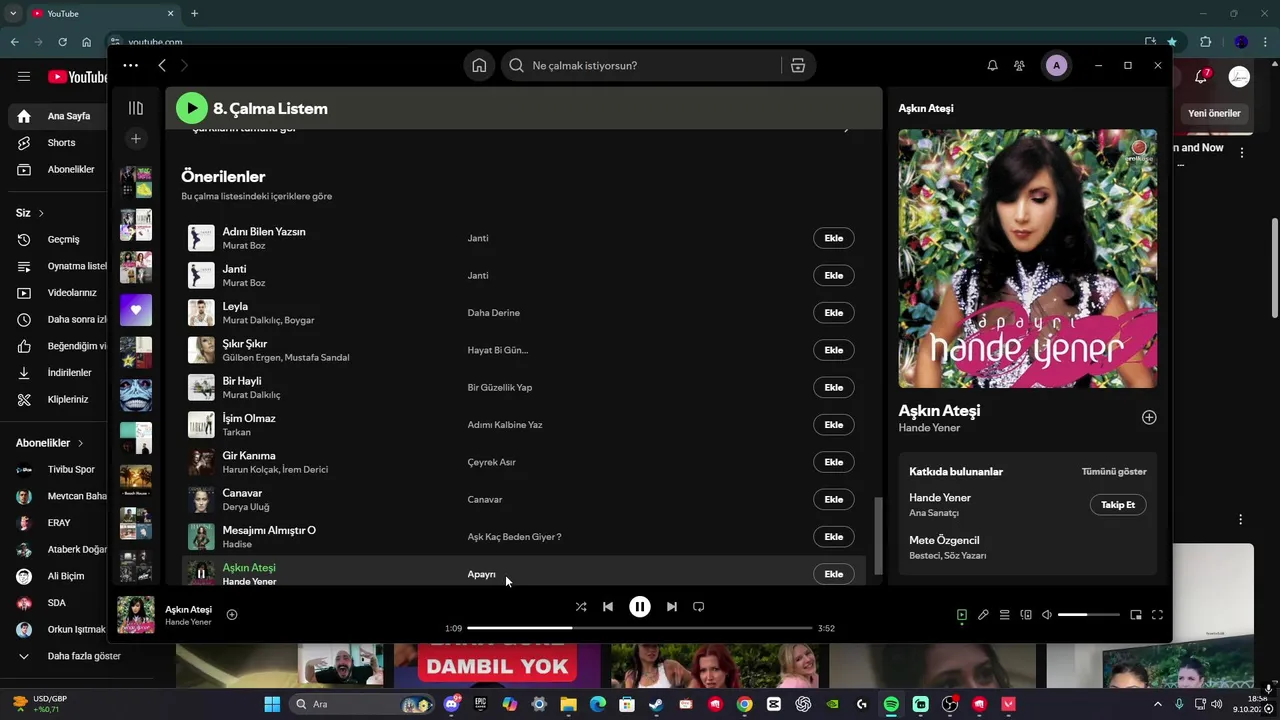The height and width of the screenshot is (720, 1280).
Task: Skip to the previous track
Action: tap(608, 606)
